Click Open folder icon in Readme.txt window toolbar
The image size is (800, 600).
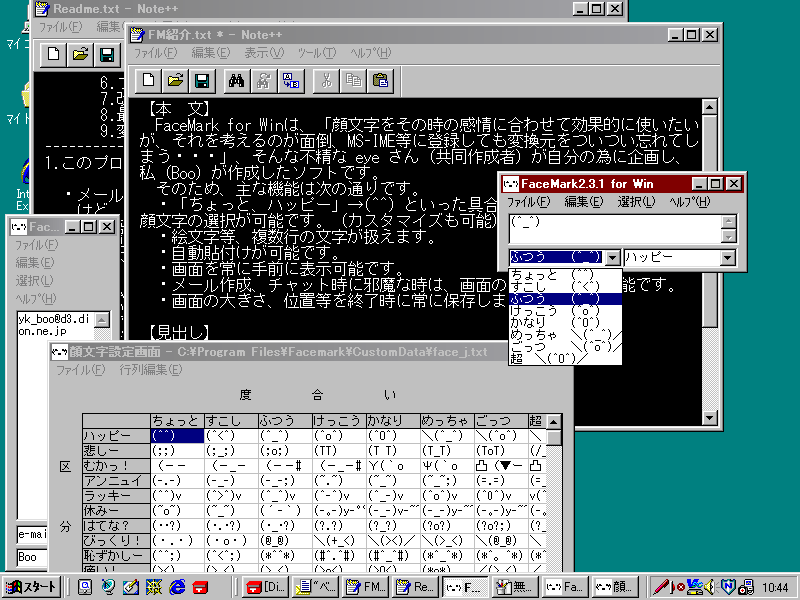[80, 54]
